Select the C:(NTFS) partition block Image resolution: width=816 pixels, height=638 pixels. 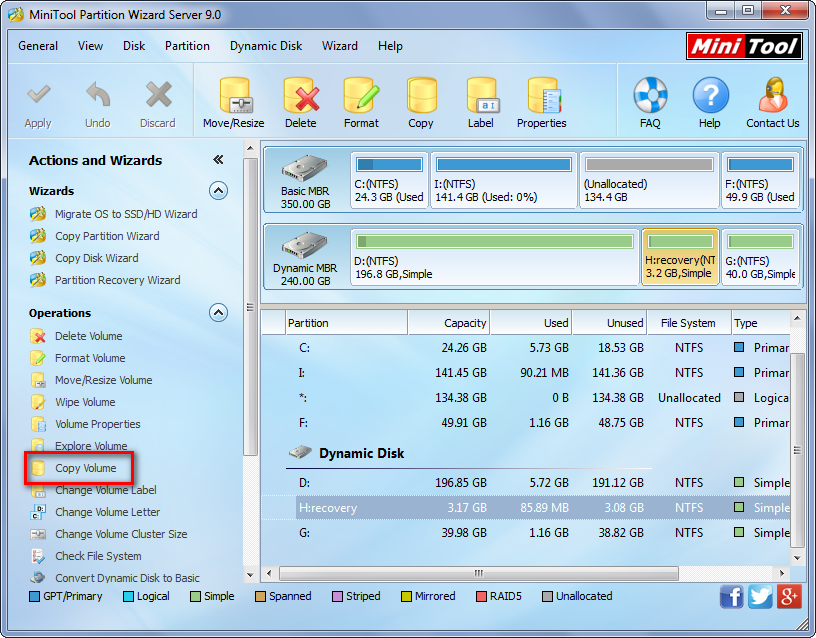[x=389, y=180]
